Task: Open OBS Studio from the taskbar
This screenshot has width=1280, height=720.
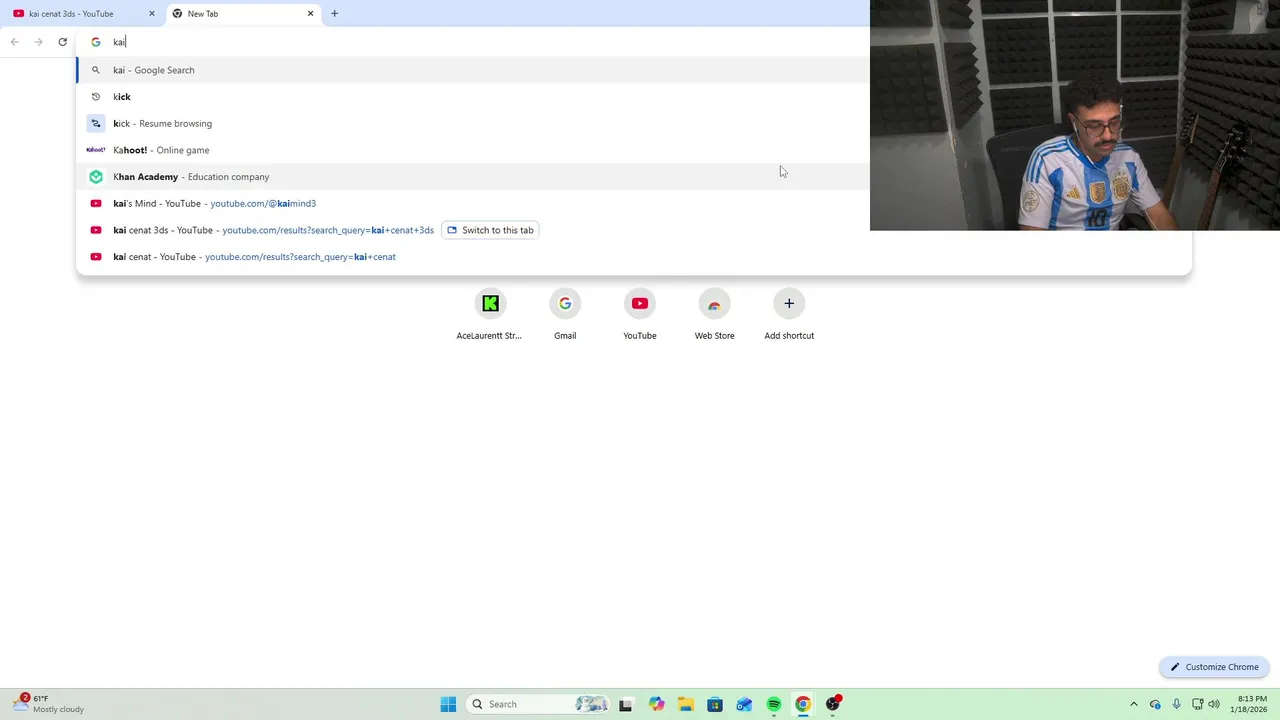Action: click(833, 704)
